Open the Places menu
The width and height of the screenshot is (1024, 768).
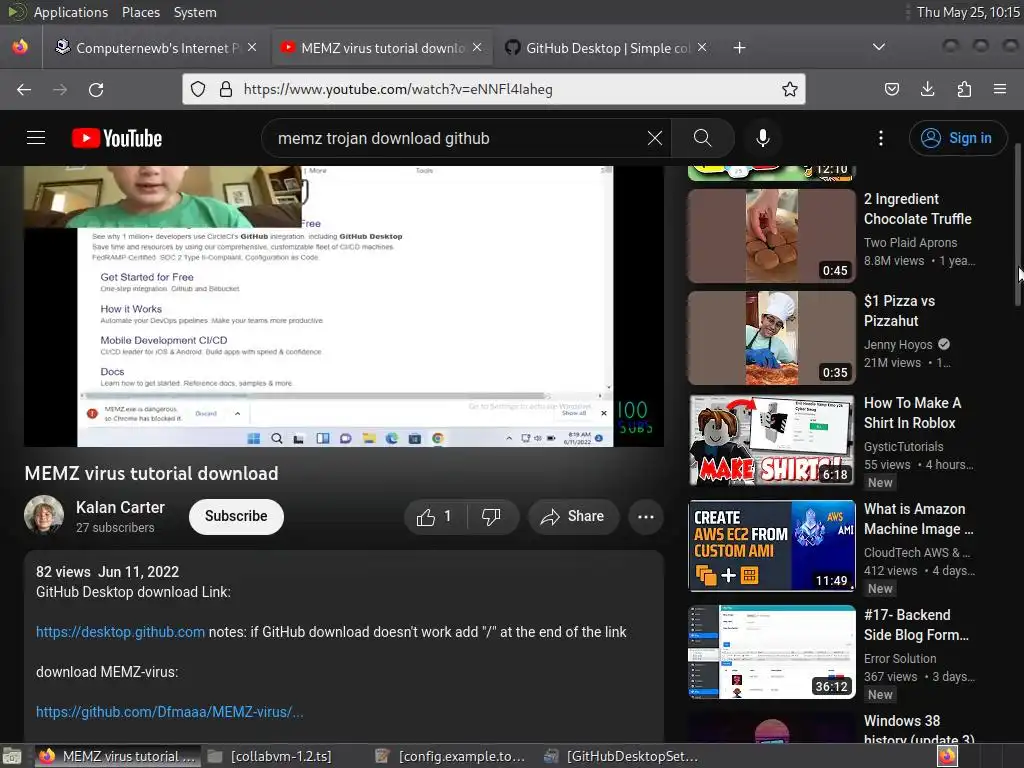140,12
